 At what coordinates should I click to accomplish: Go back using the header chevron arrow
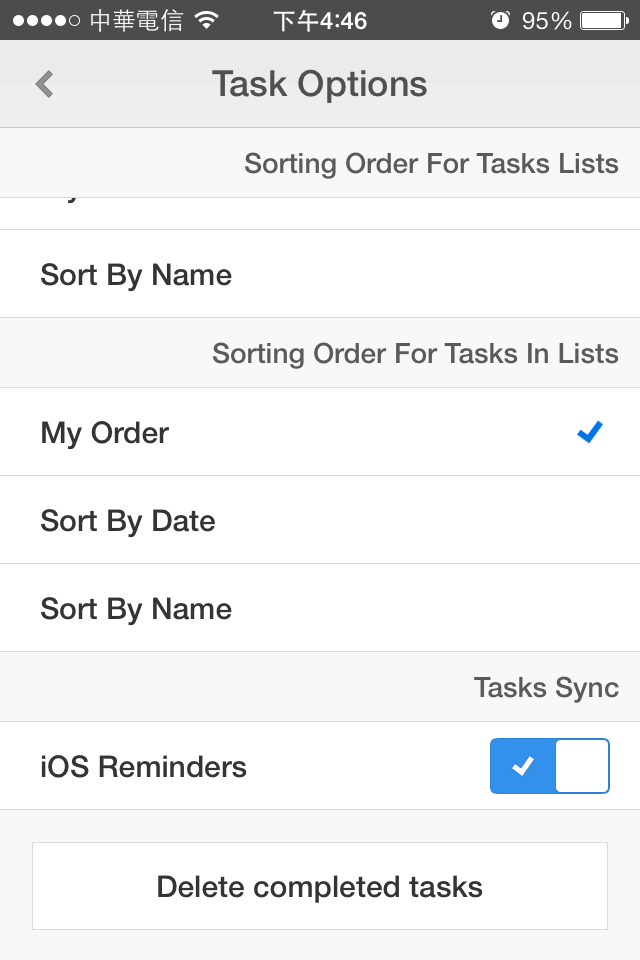44,84
